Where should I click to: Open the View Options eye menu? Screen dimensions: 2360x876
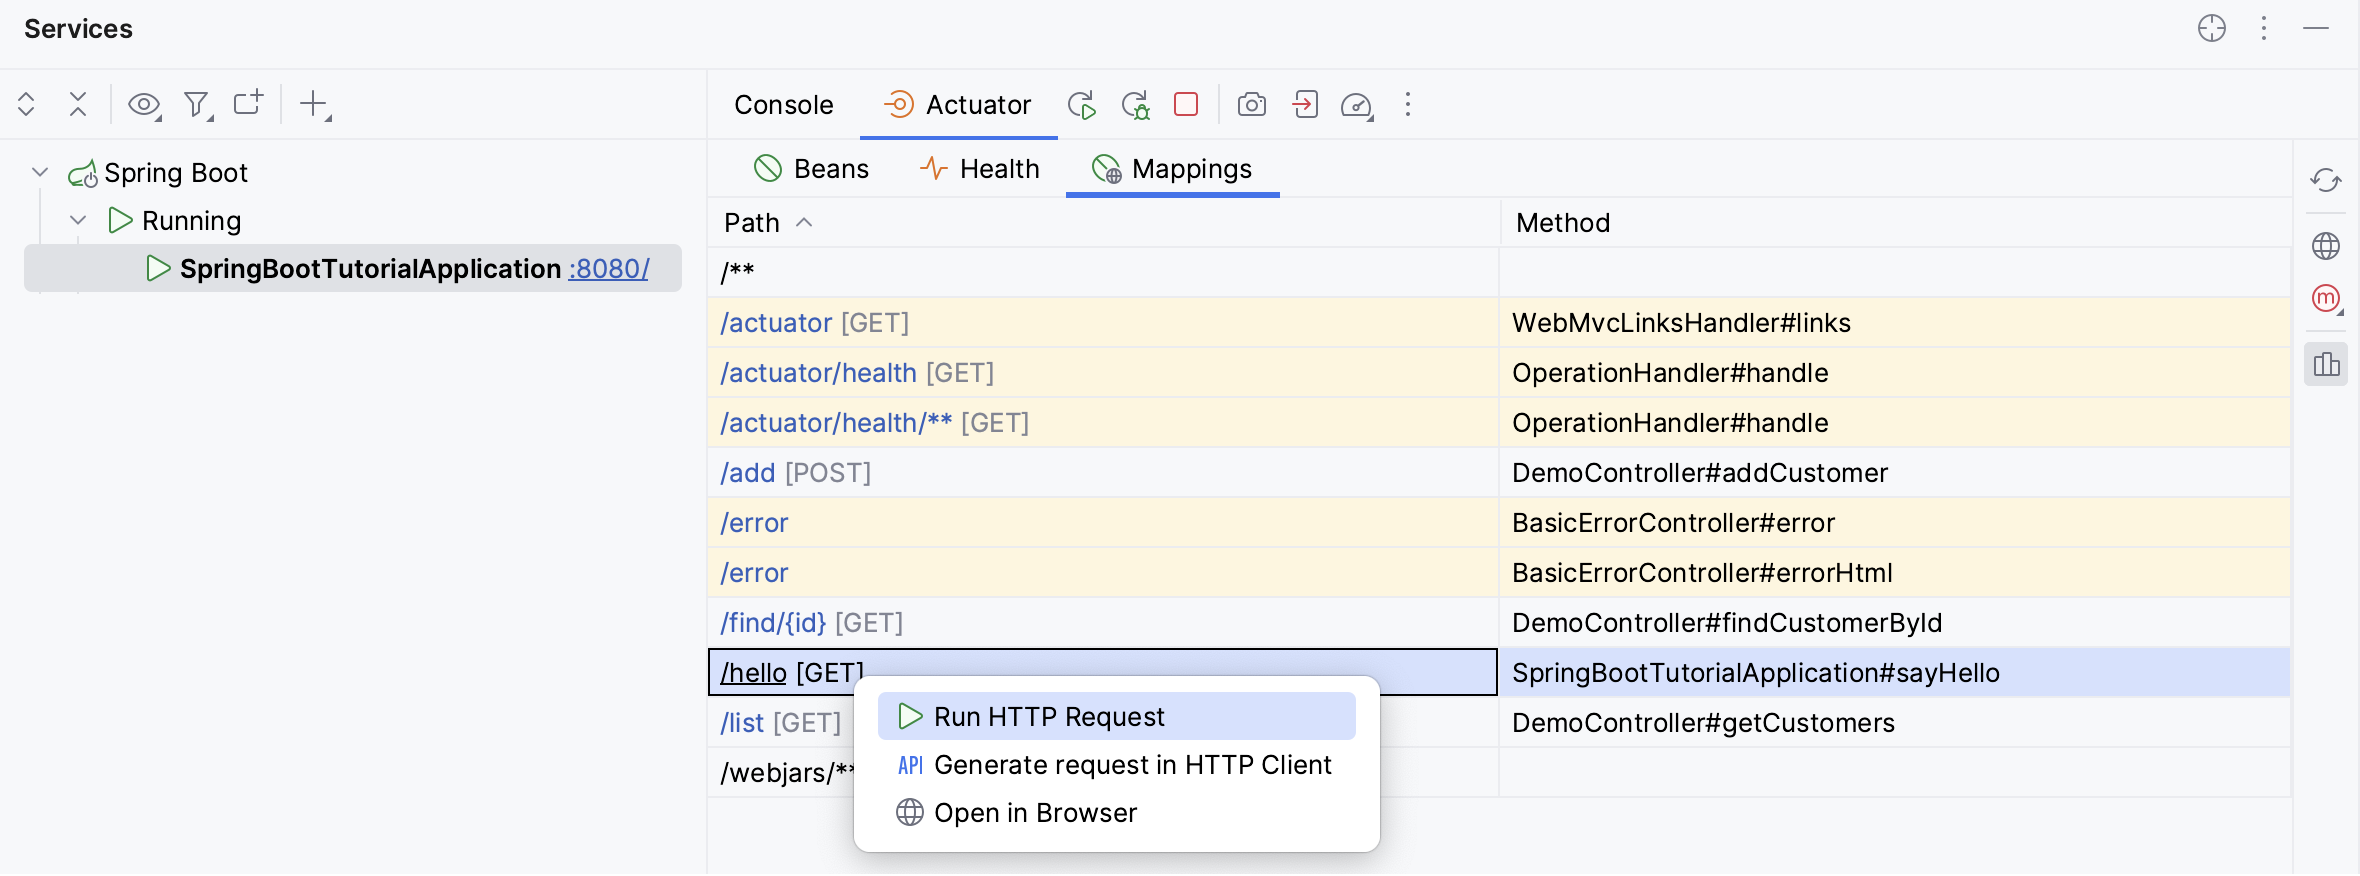coord(145,104)
